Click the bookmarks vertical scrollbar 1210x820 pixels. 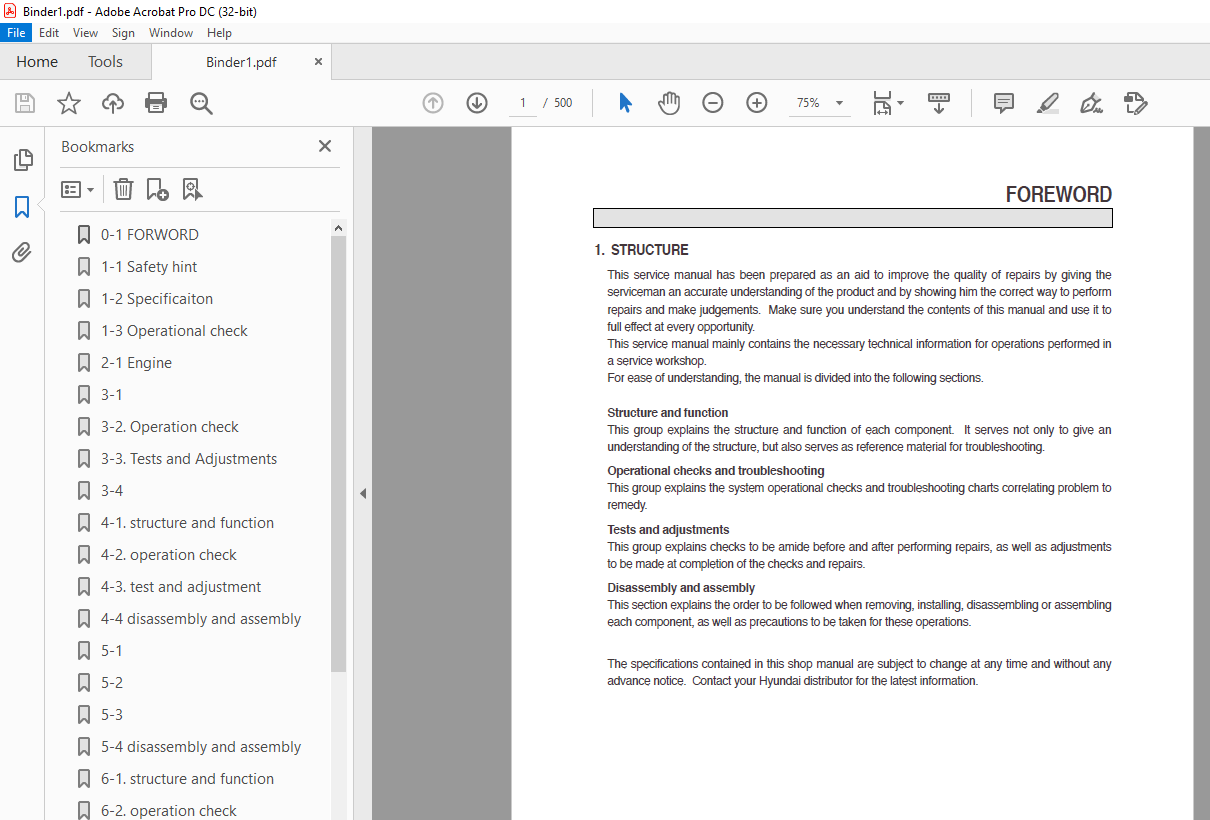pos(339,453)
